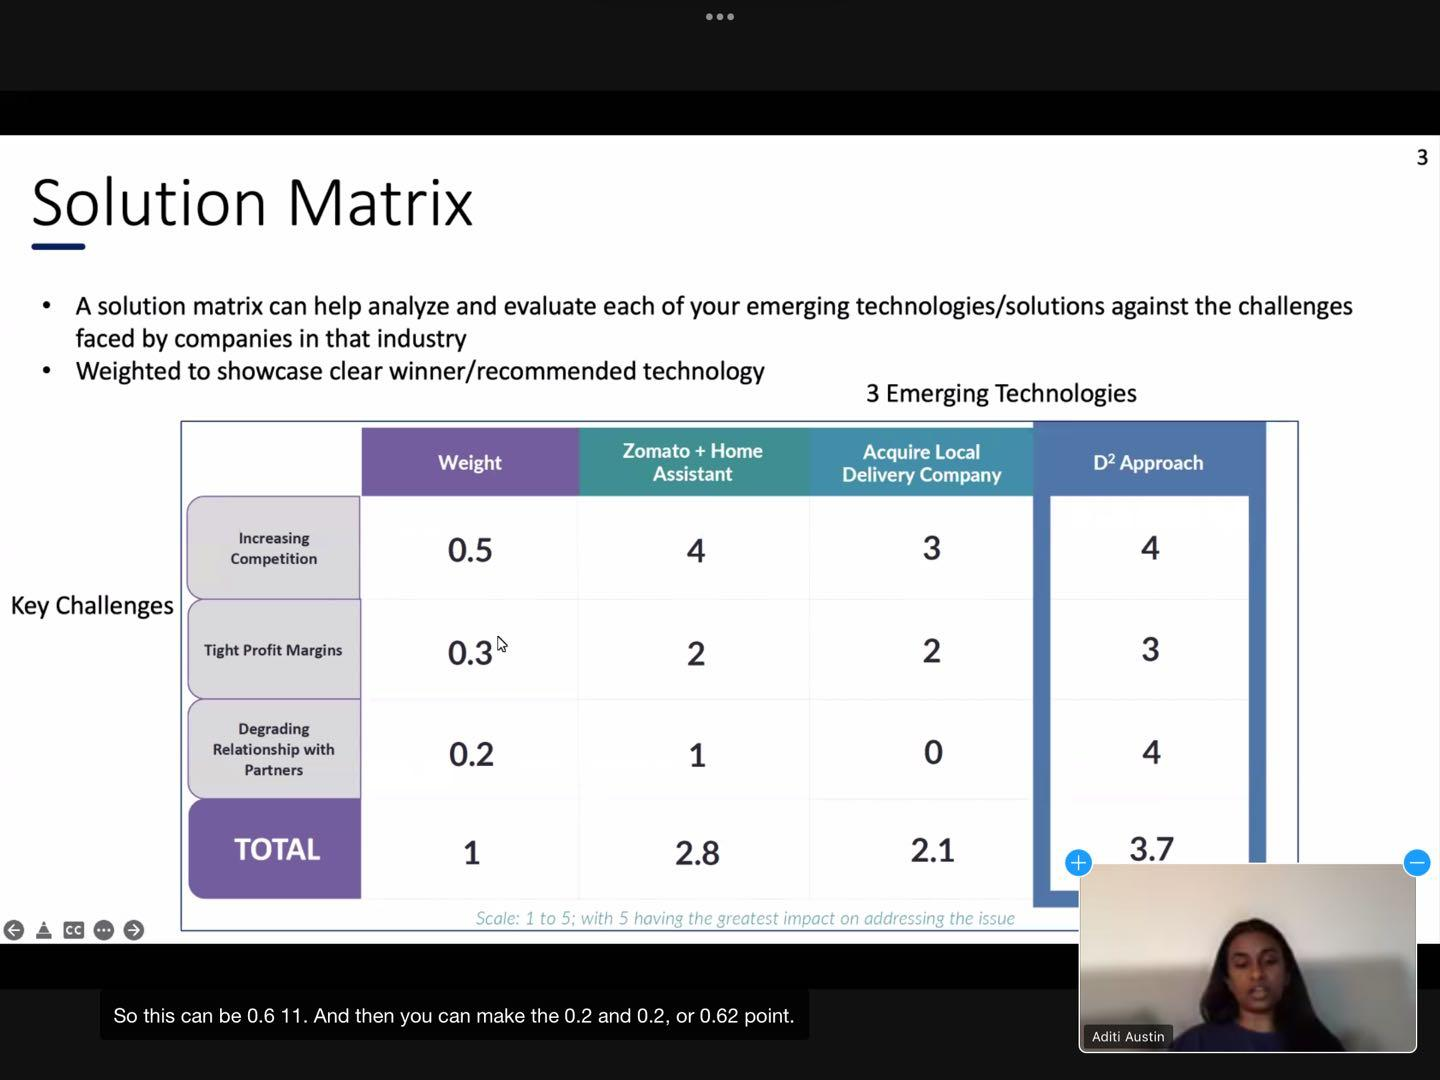The width and height of the screenshot is (1440, 1080).
Task: Click the D² Approach column header
Action: [x=1148, y=462]
